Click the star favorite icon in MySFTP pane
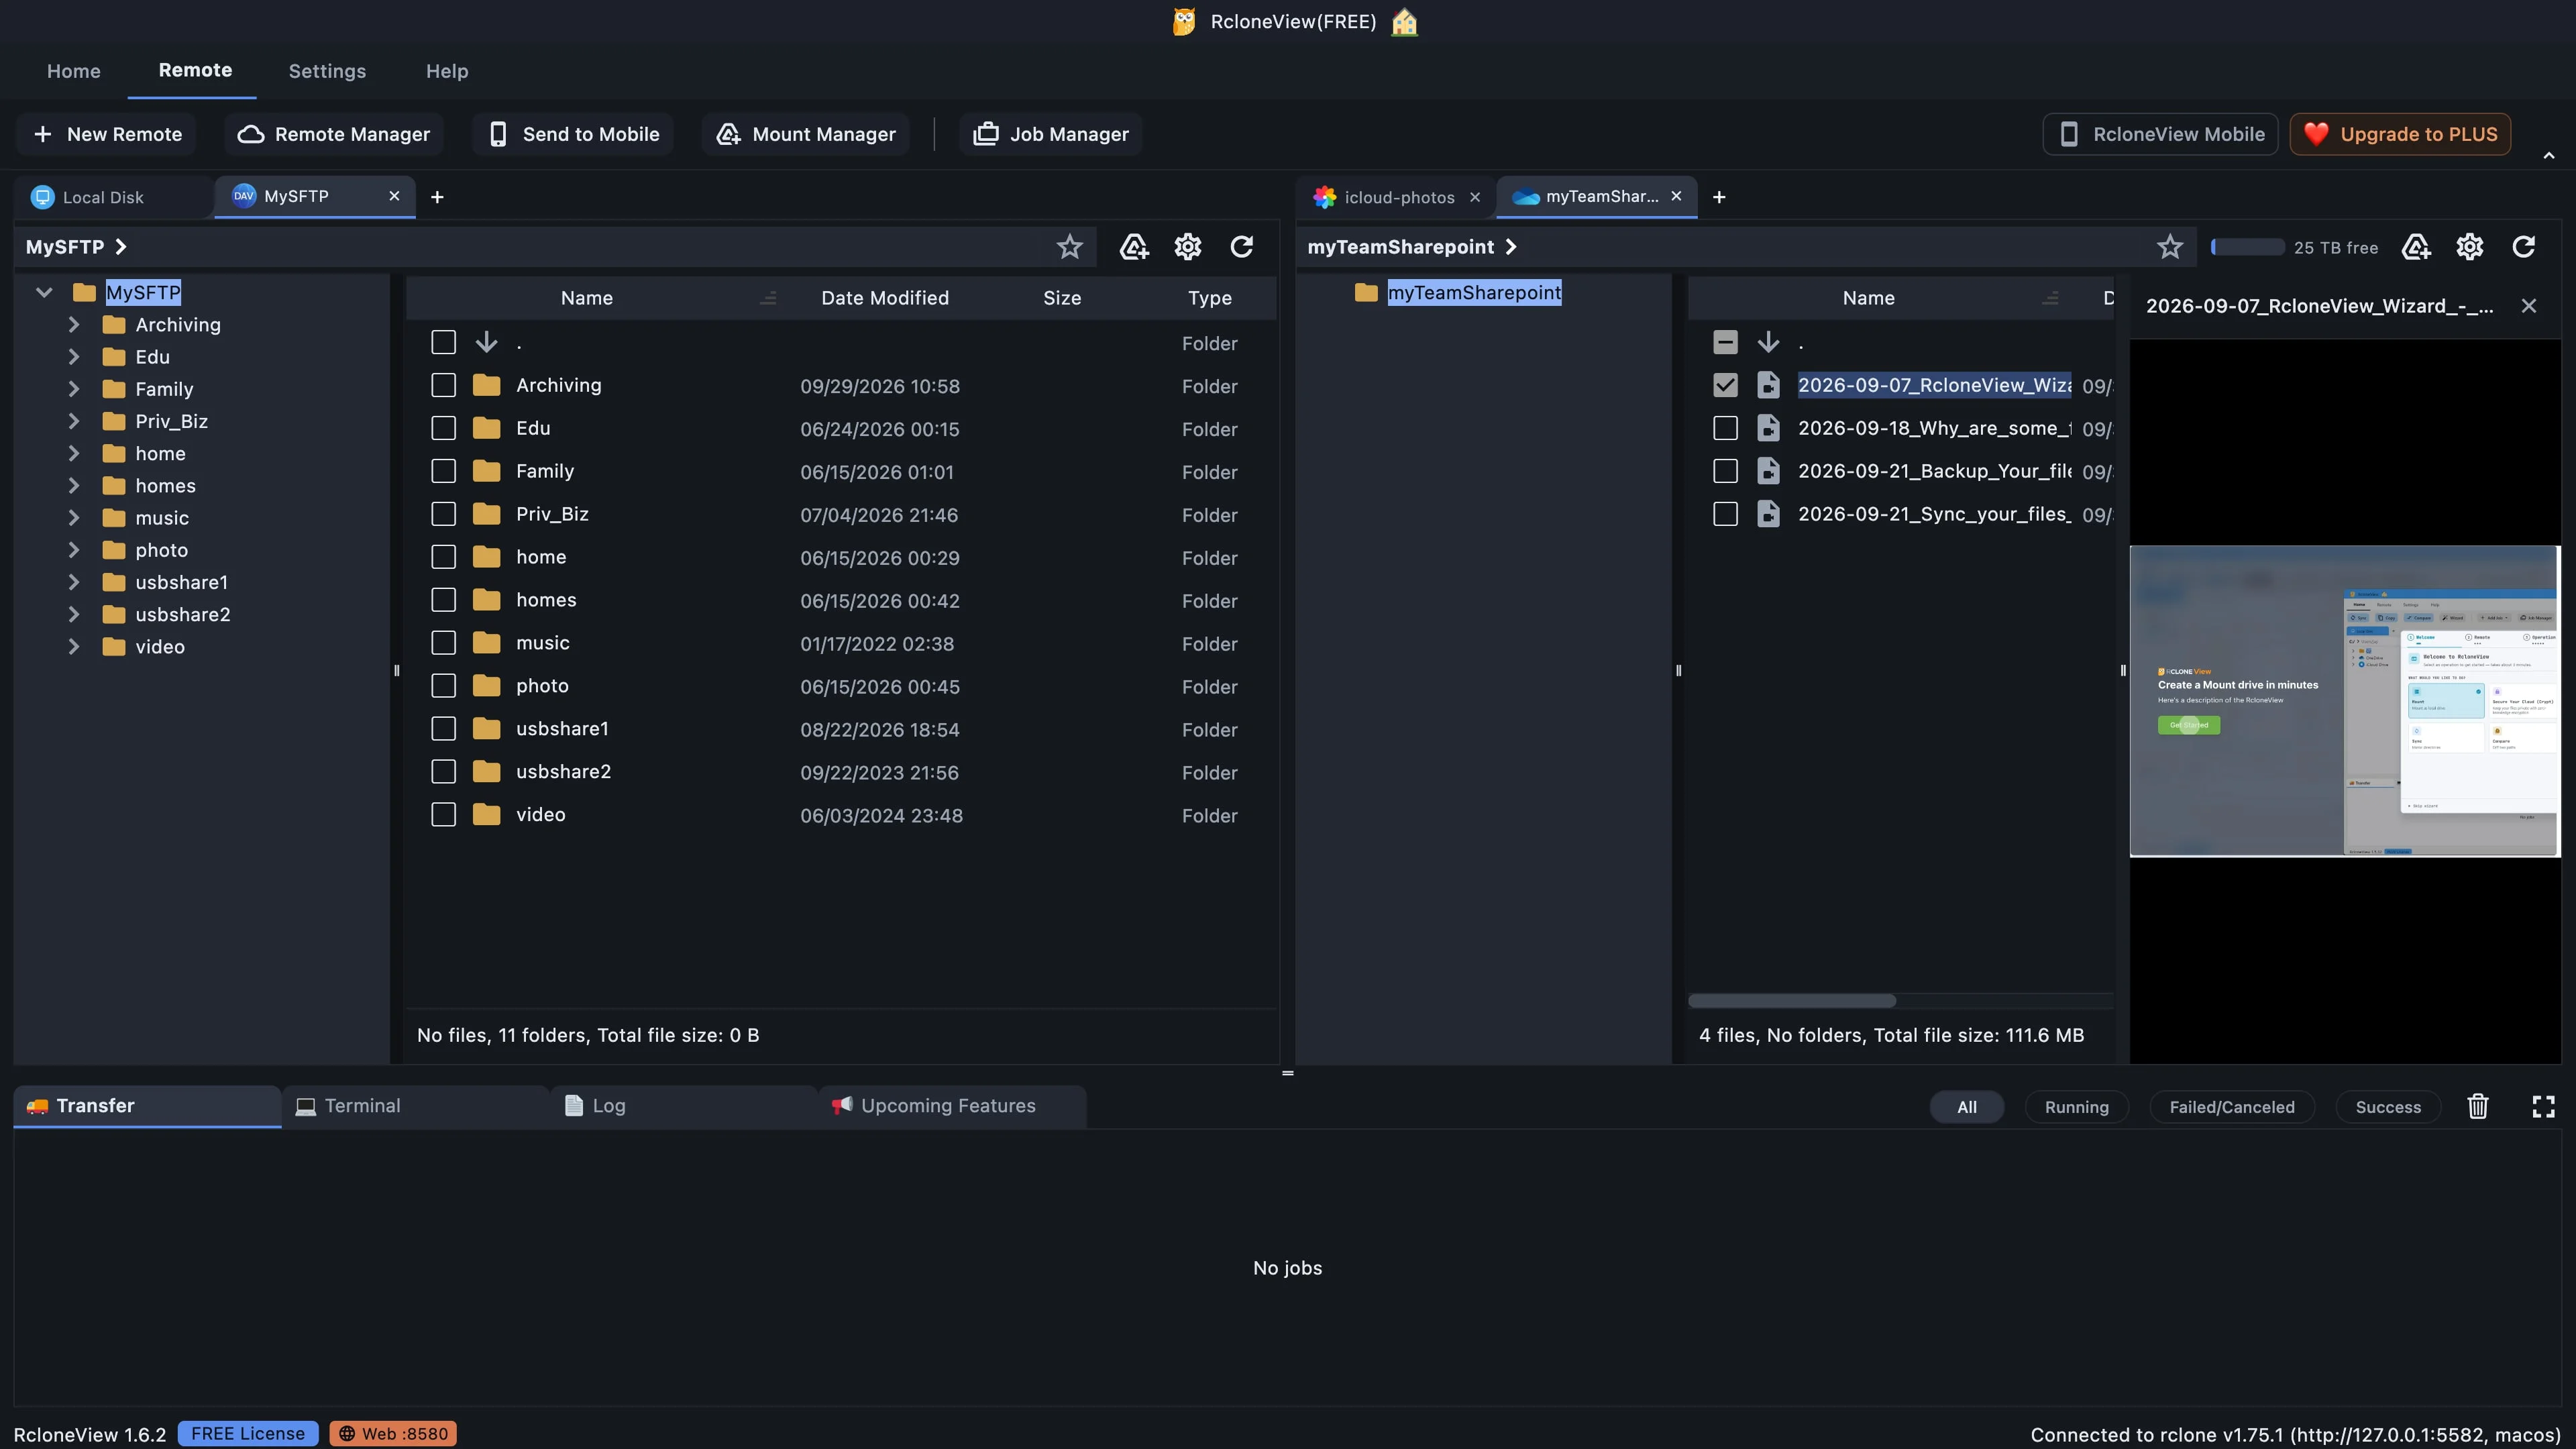This screenshot has height=1449, width=2576. click(x=1069, y=247)
